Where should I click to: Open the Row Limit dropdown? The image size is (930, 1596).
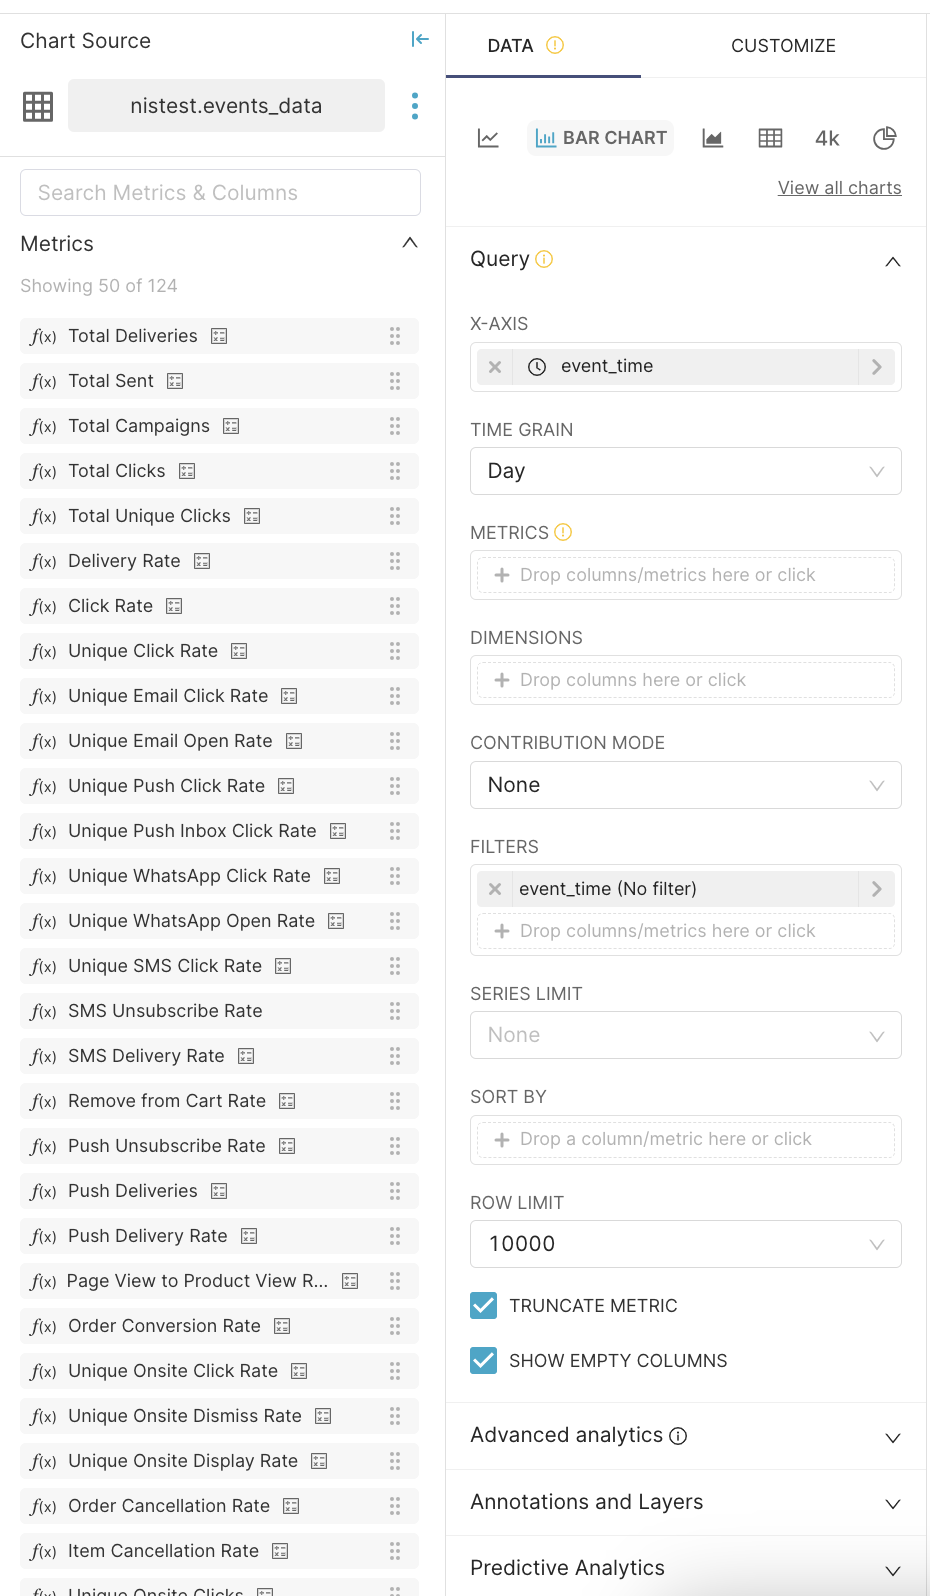685,1244
